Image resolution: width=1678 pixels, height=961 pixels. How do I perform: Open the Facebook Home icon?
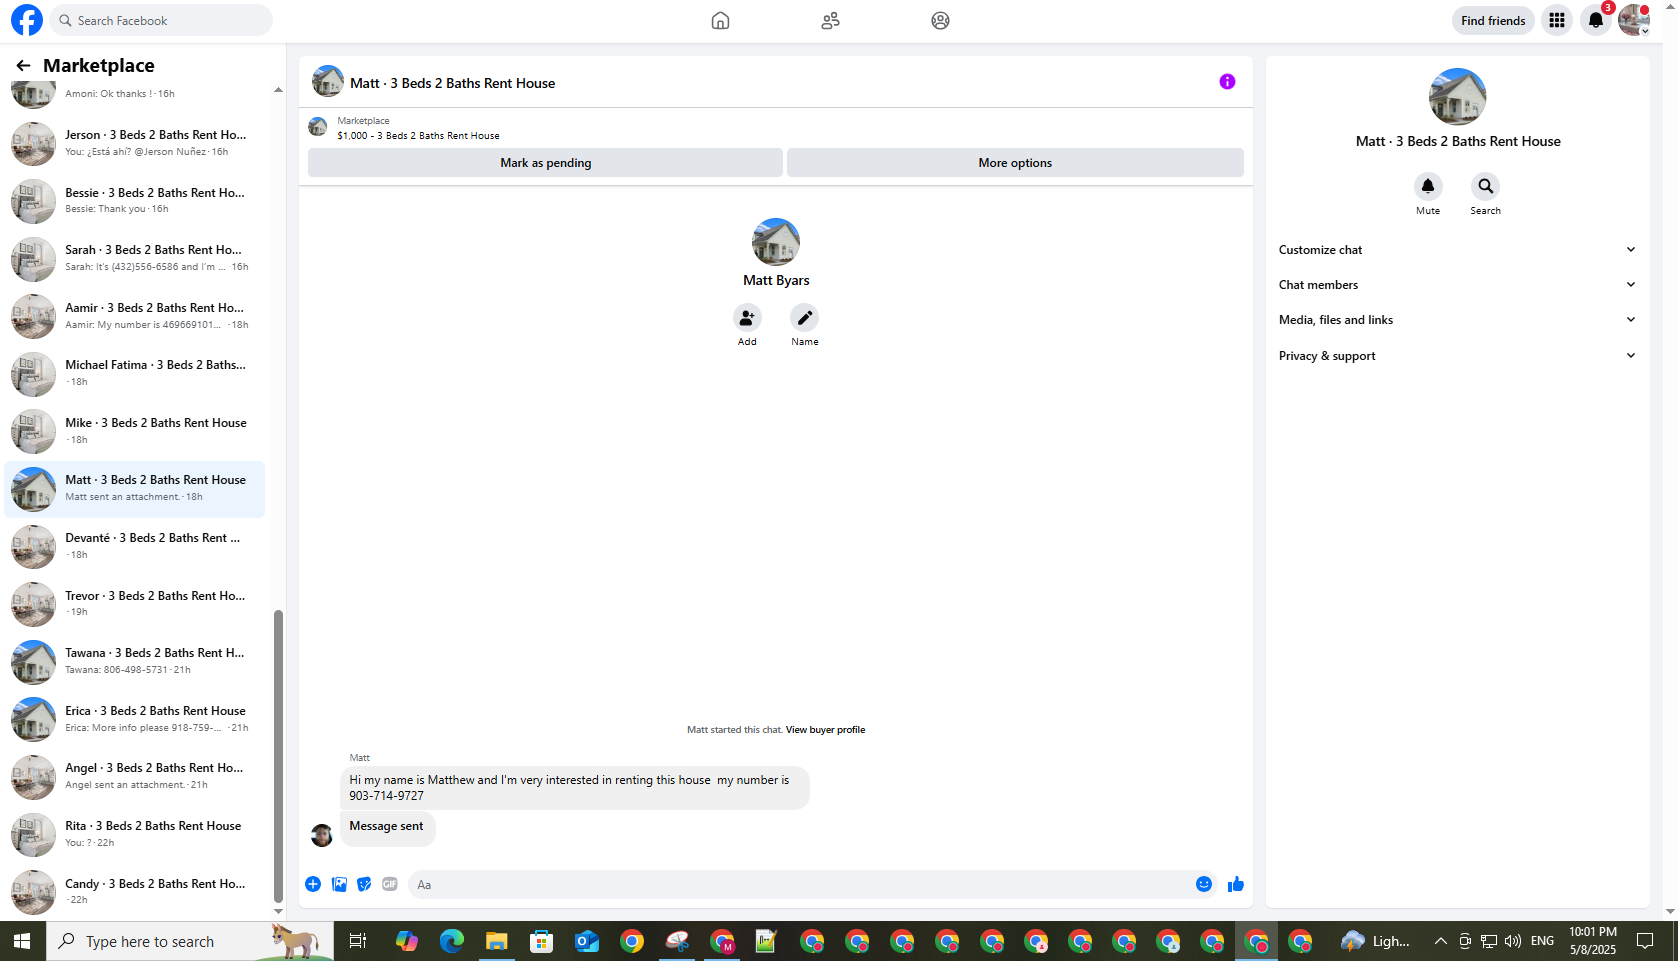point(720,20)
